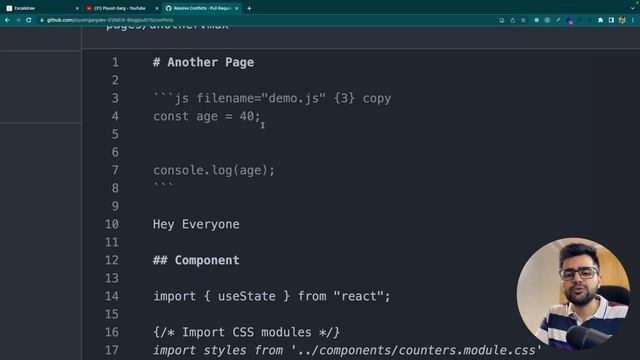Bookmark this page with the star icon
Screen dimensions: 640x360
coord(523,20)
